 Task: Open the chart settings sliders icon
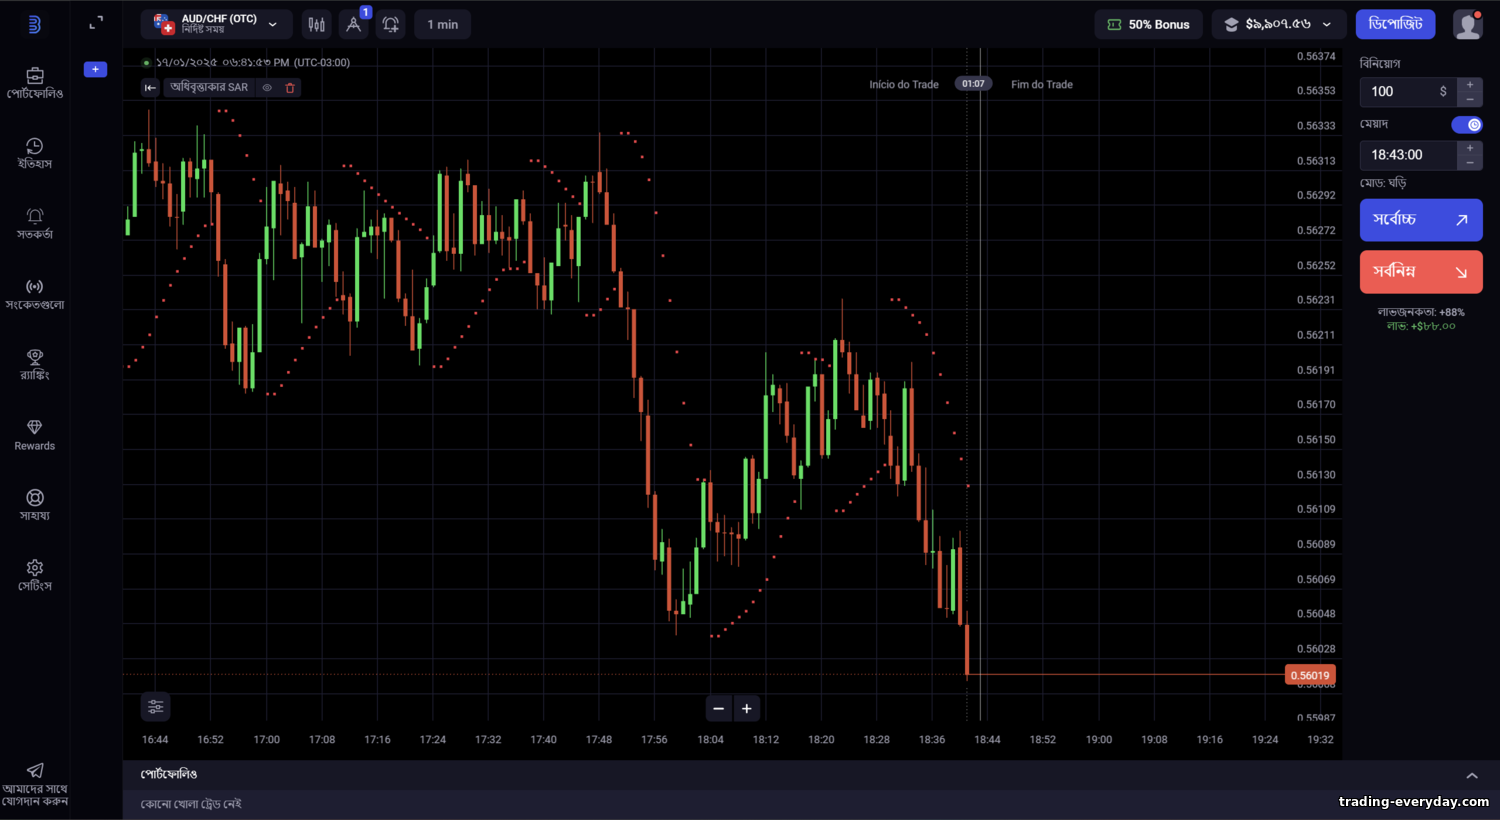pos(155,707)
